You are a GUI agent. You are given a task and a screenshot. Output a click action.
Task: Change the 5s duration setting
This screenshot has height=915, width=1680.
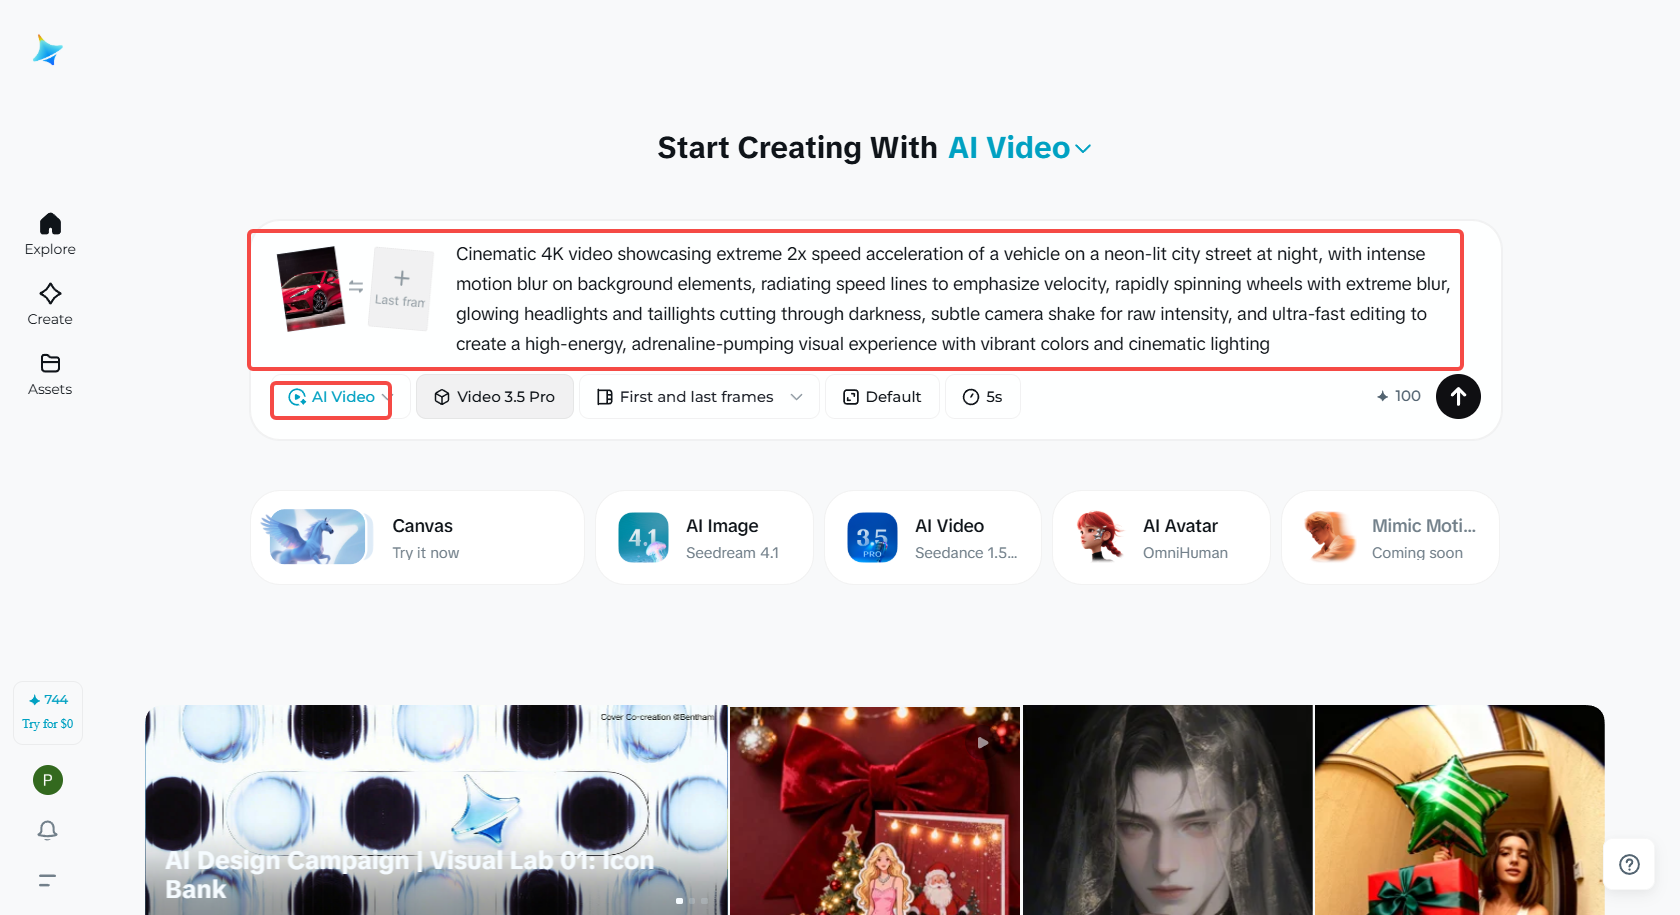983,397
